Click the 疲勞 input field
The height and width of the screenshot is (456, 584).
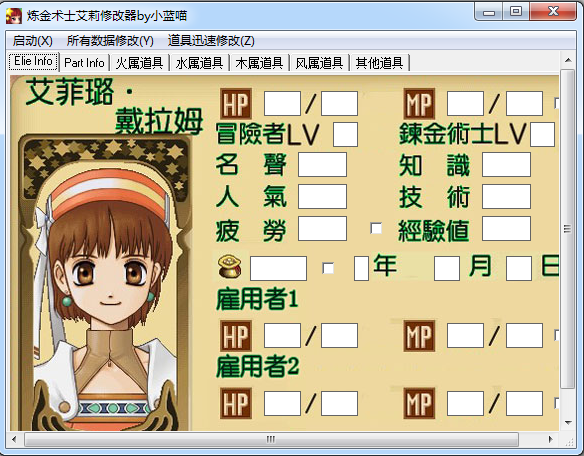pos(322,228)
